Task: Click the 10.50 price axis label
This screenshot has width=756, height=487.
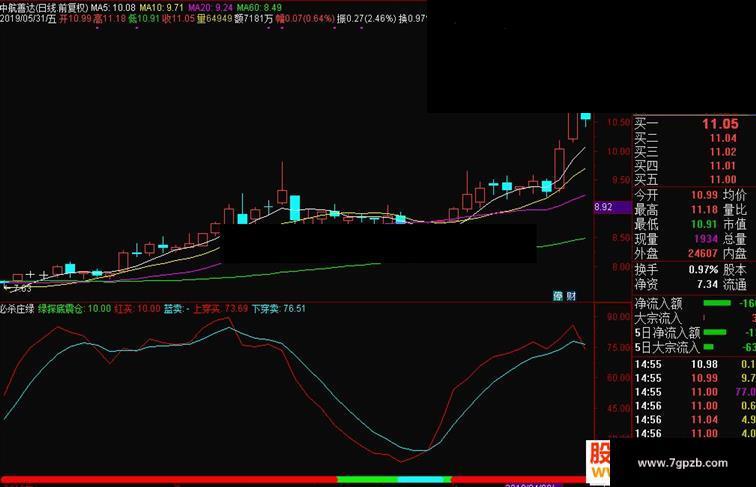Action: pos(618,122)
